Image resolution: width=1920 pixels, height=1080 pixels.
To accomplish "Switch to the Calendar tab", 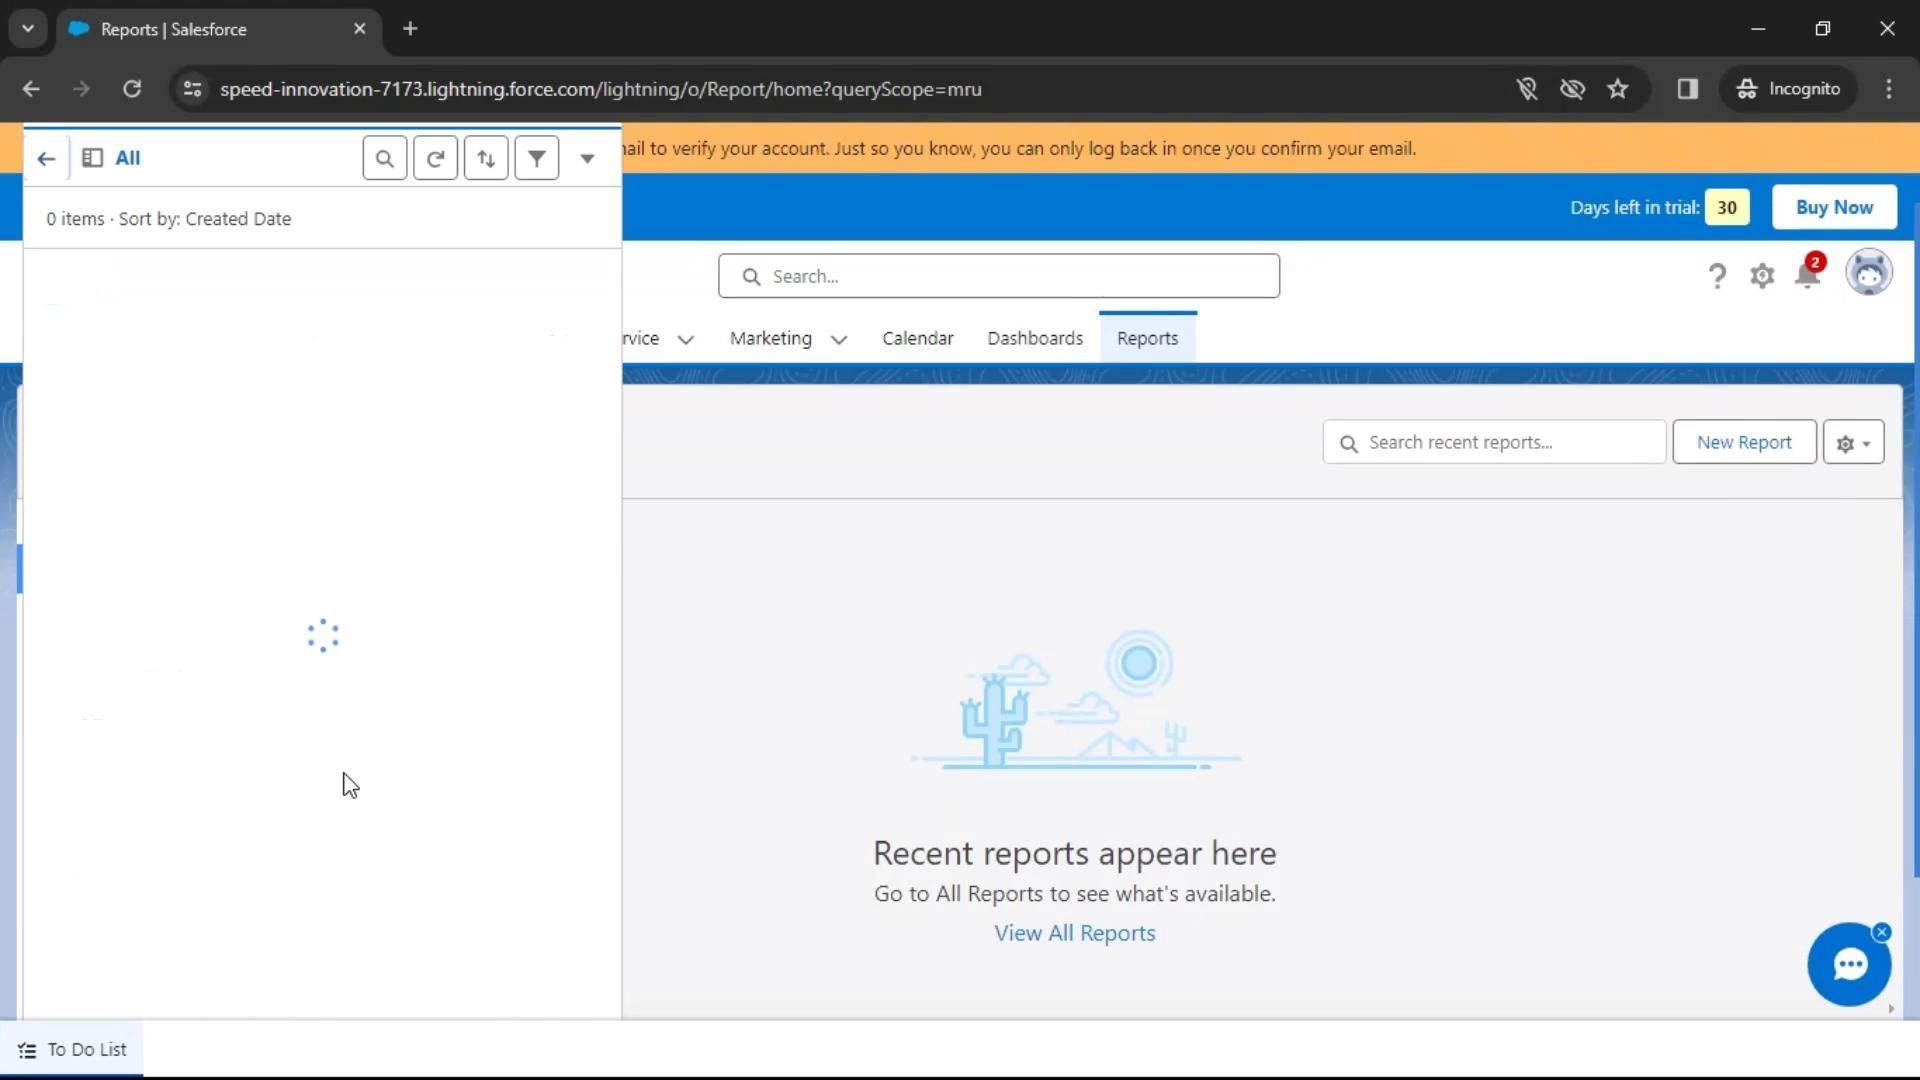I will pyautogui.click(x=917, y=339).
